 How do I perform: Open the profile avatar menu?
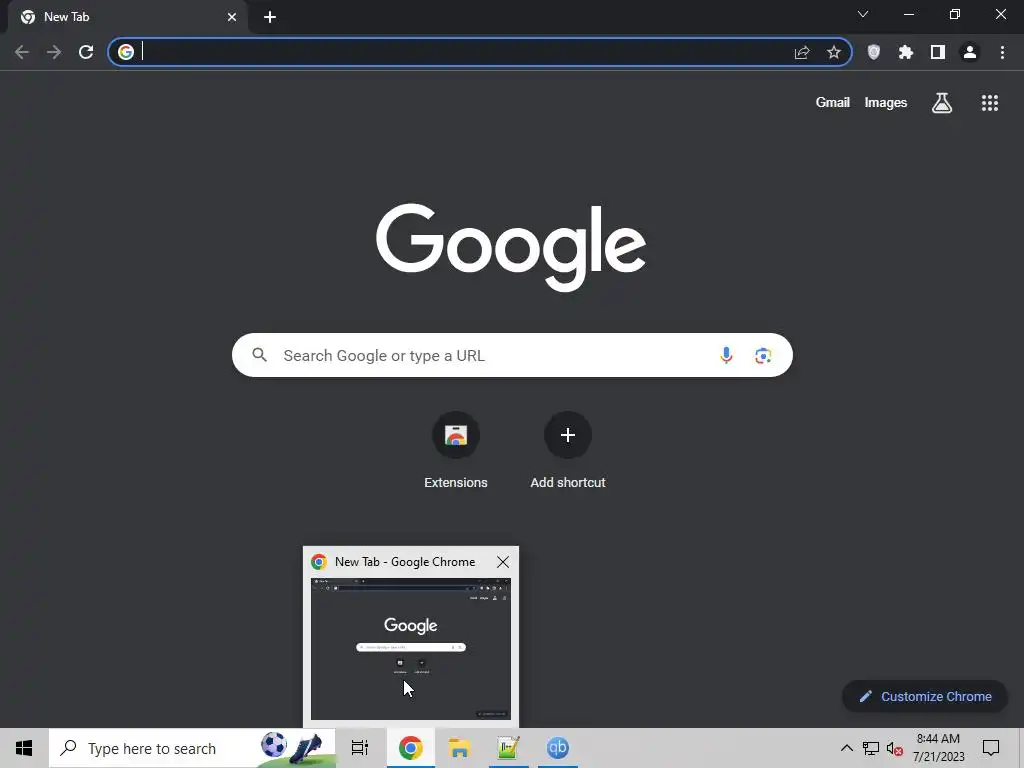(970, 52)
